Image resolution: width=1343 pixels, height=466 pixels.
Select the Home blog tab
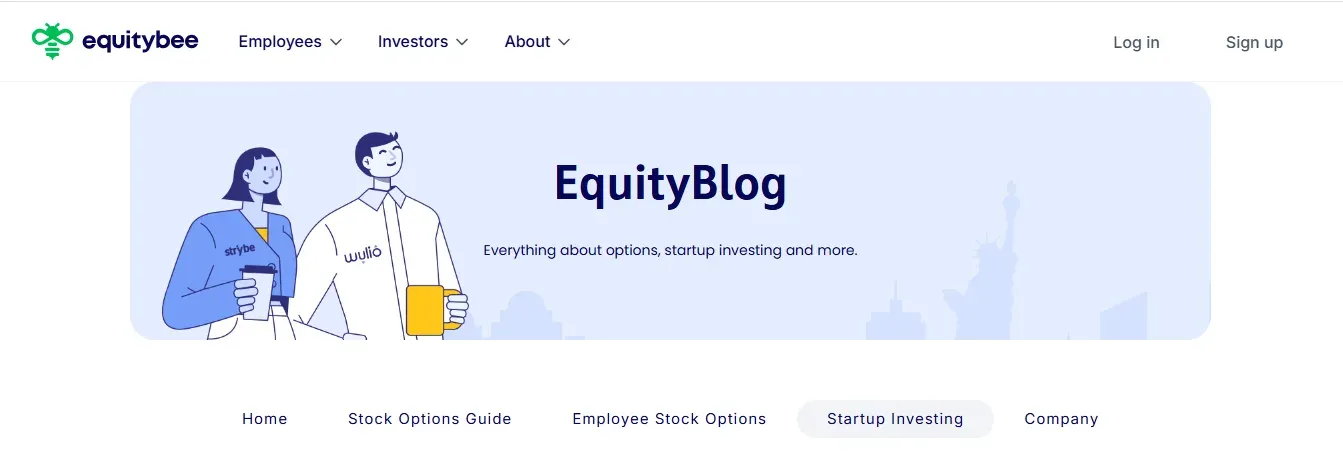coord(265,419)
